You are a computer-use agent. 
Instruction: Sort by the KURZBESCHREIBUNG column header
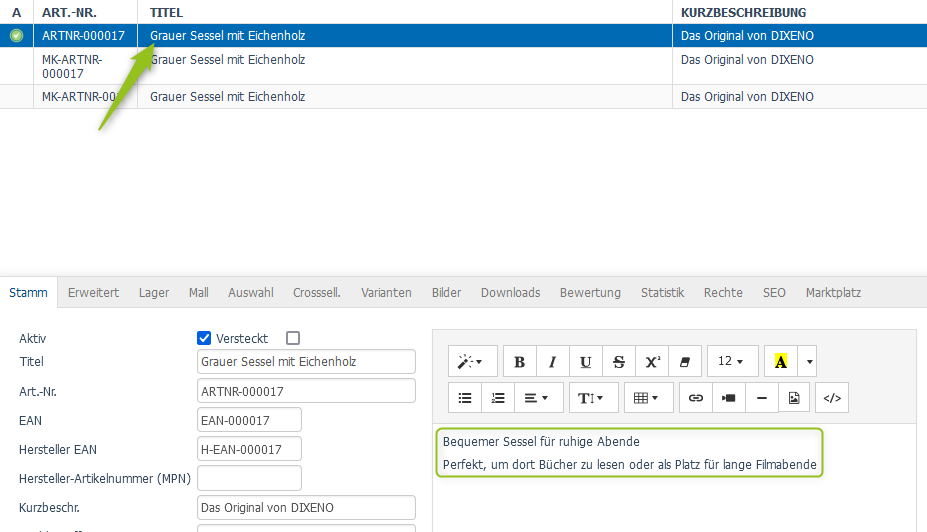[x=744, y=12]
